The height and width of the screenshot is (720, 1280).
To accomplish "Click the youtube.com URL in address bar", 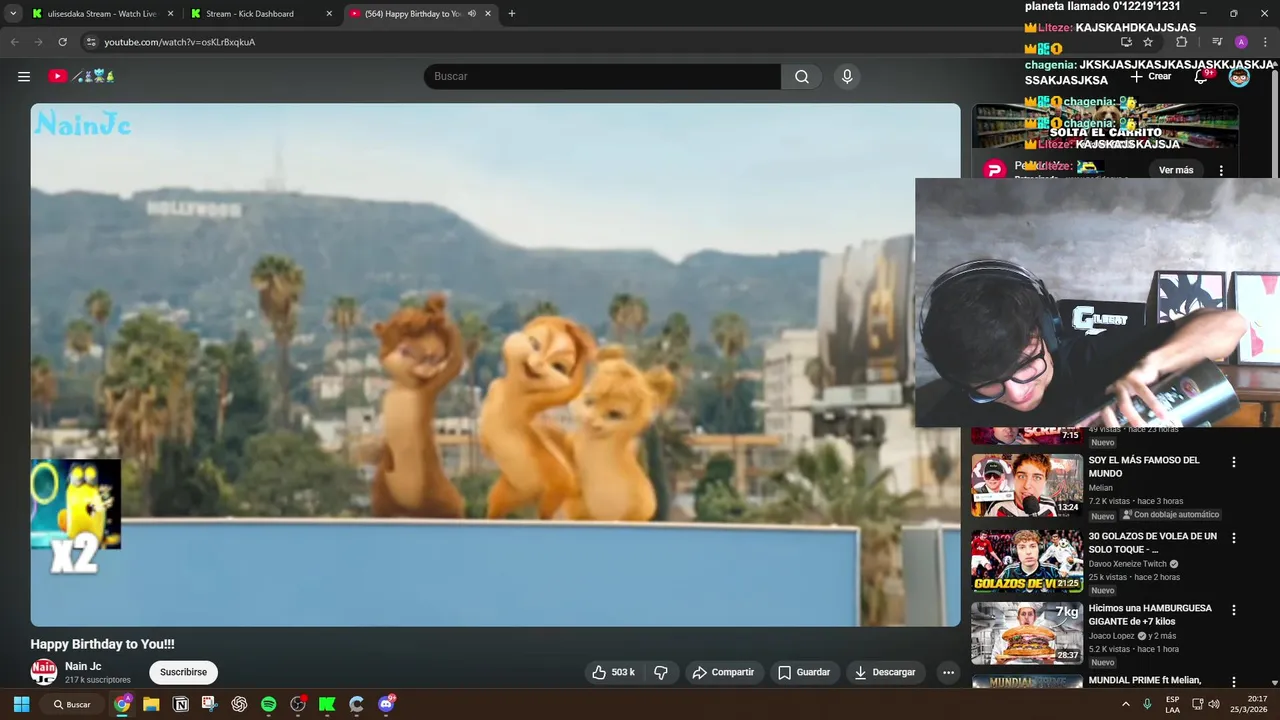I will coord(180,42).
